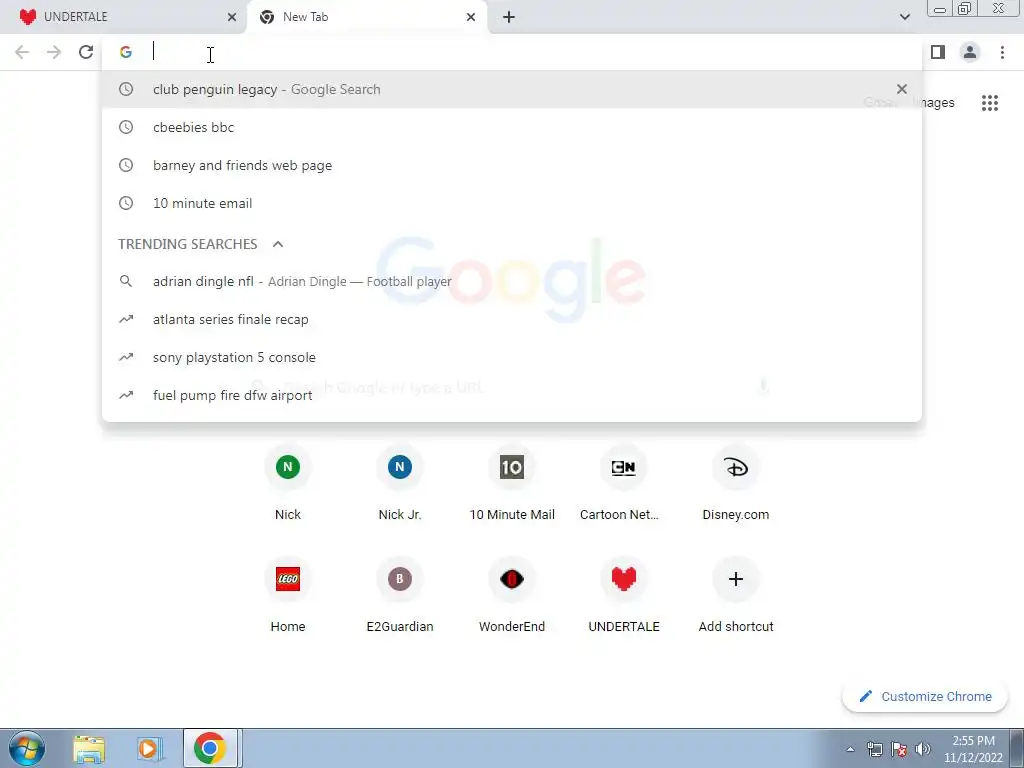Switch to the UNDERTALE tab
The image size is (1024, 768).
[123, 17]
